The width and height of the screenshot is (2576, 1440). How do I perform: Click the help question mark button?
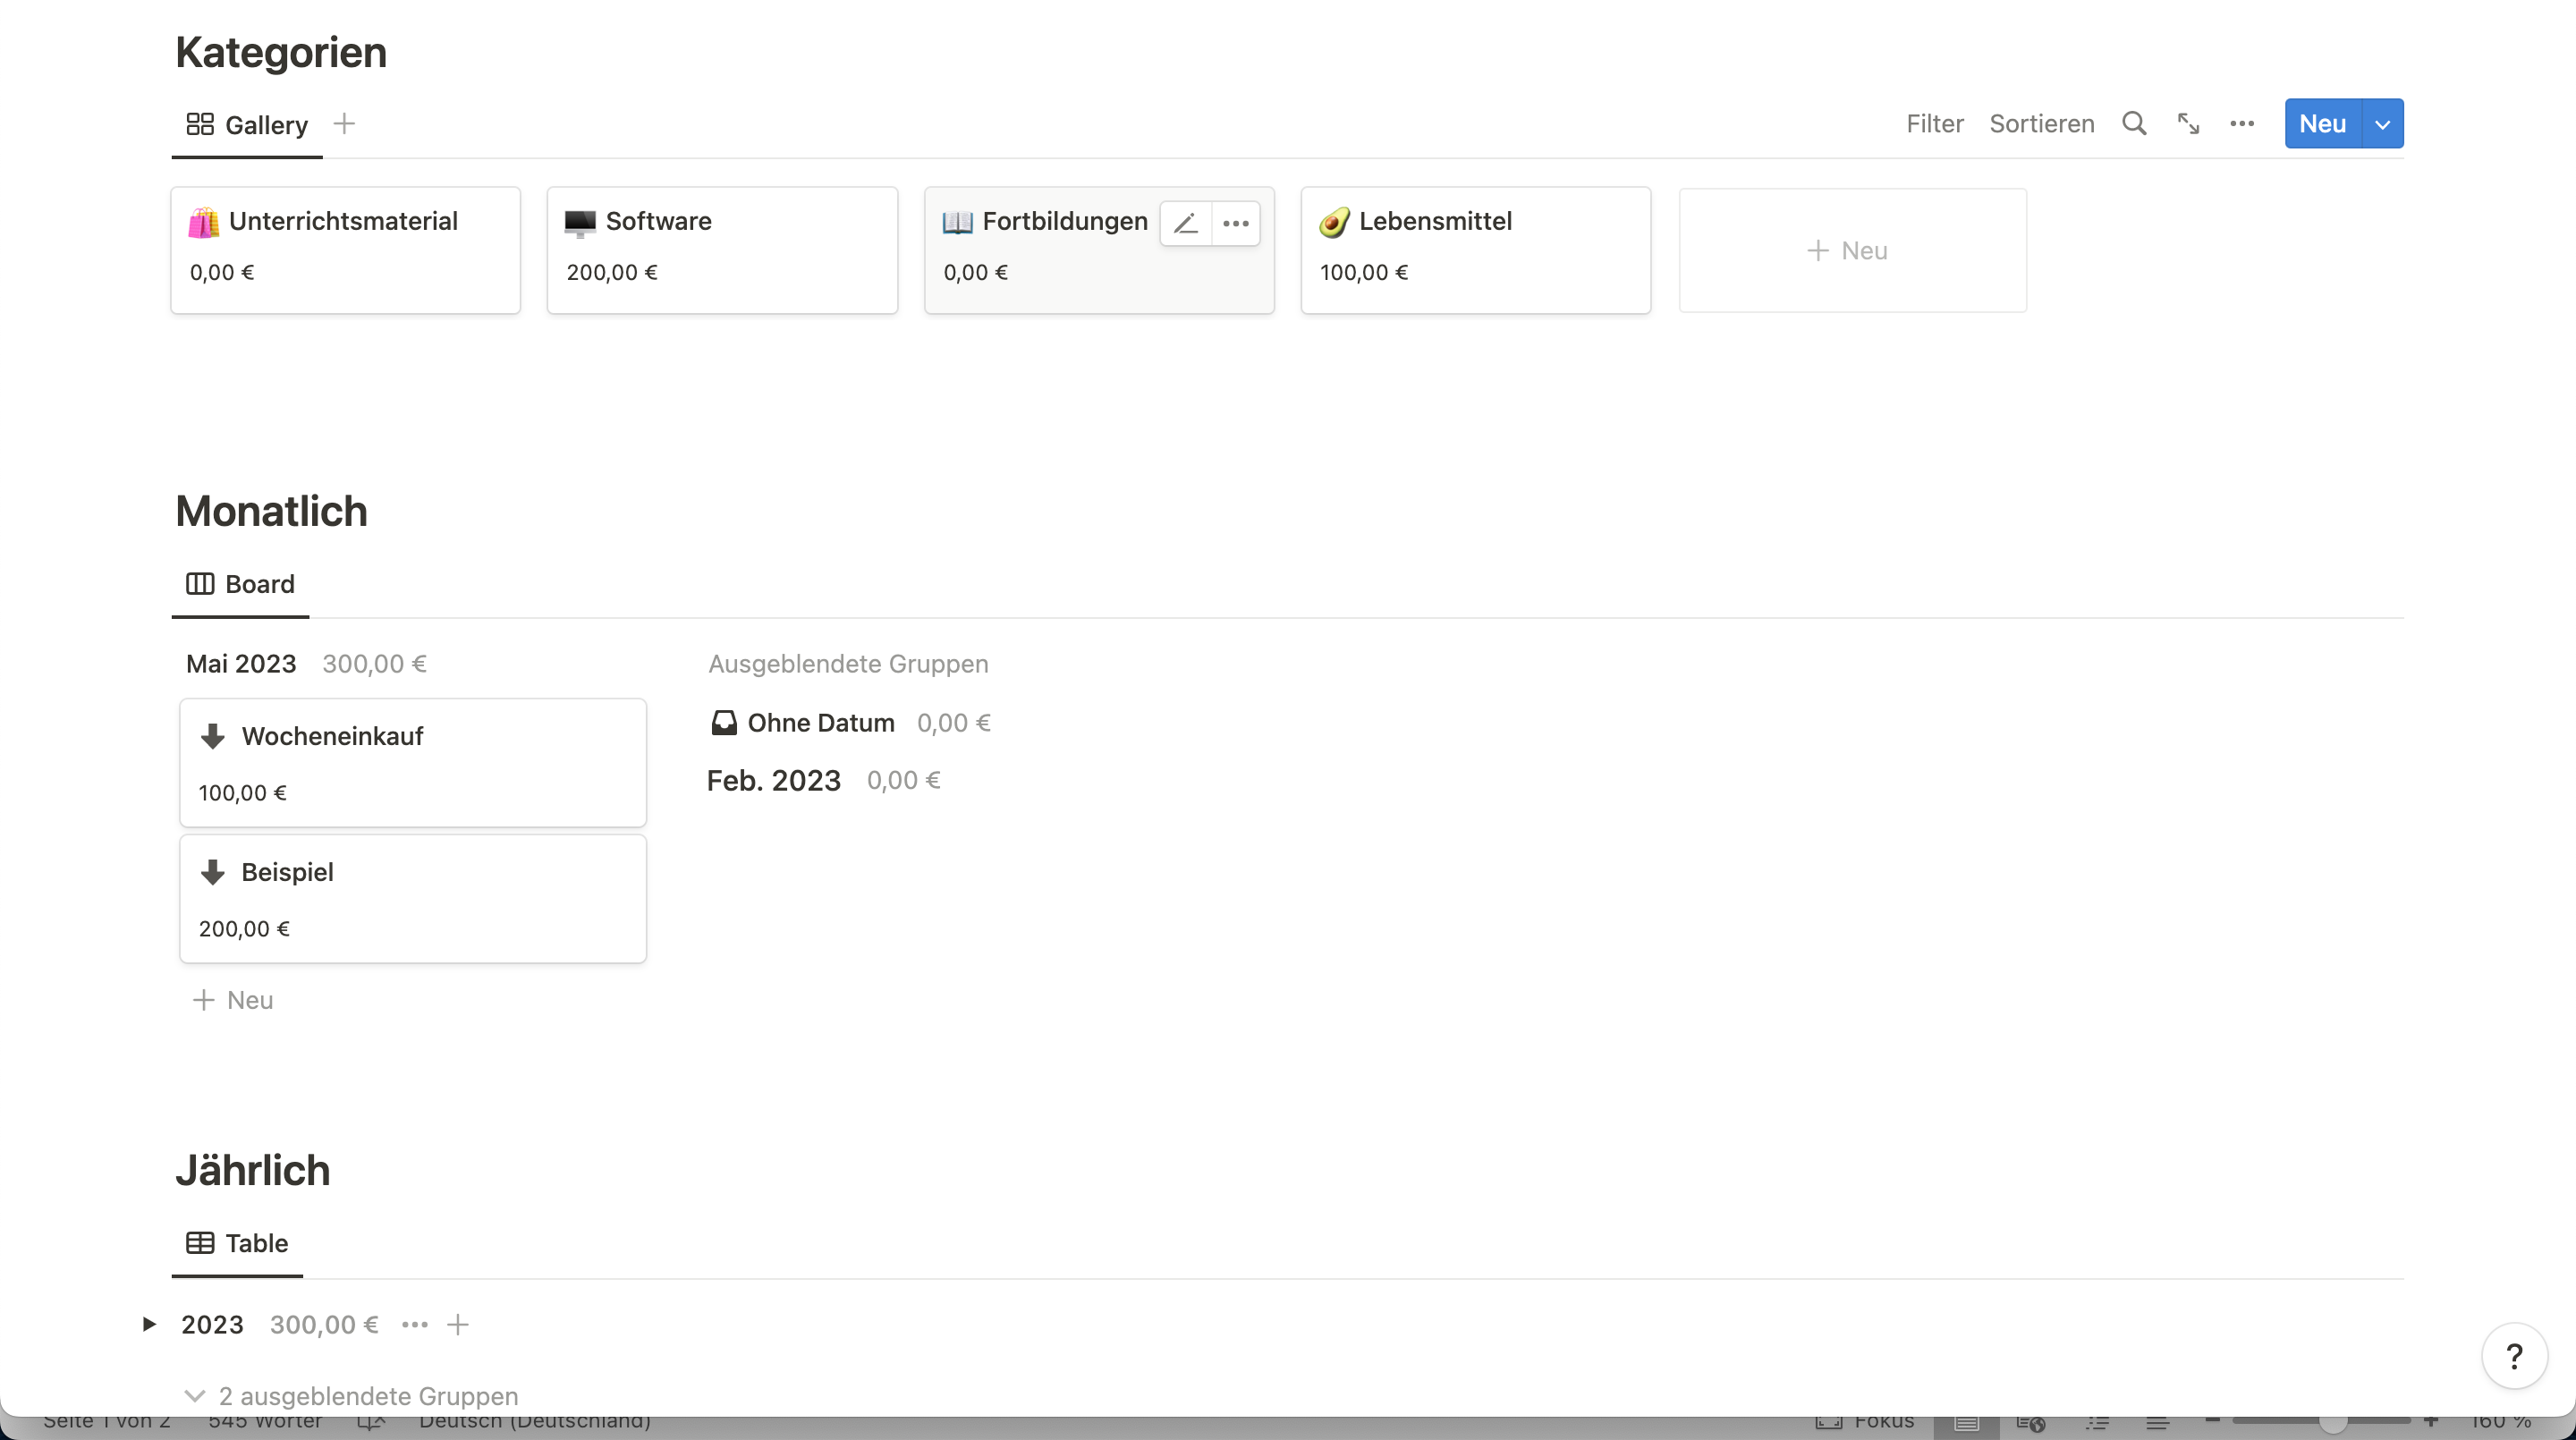[x=2513, y=1356]
